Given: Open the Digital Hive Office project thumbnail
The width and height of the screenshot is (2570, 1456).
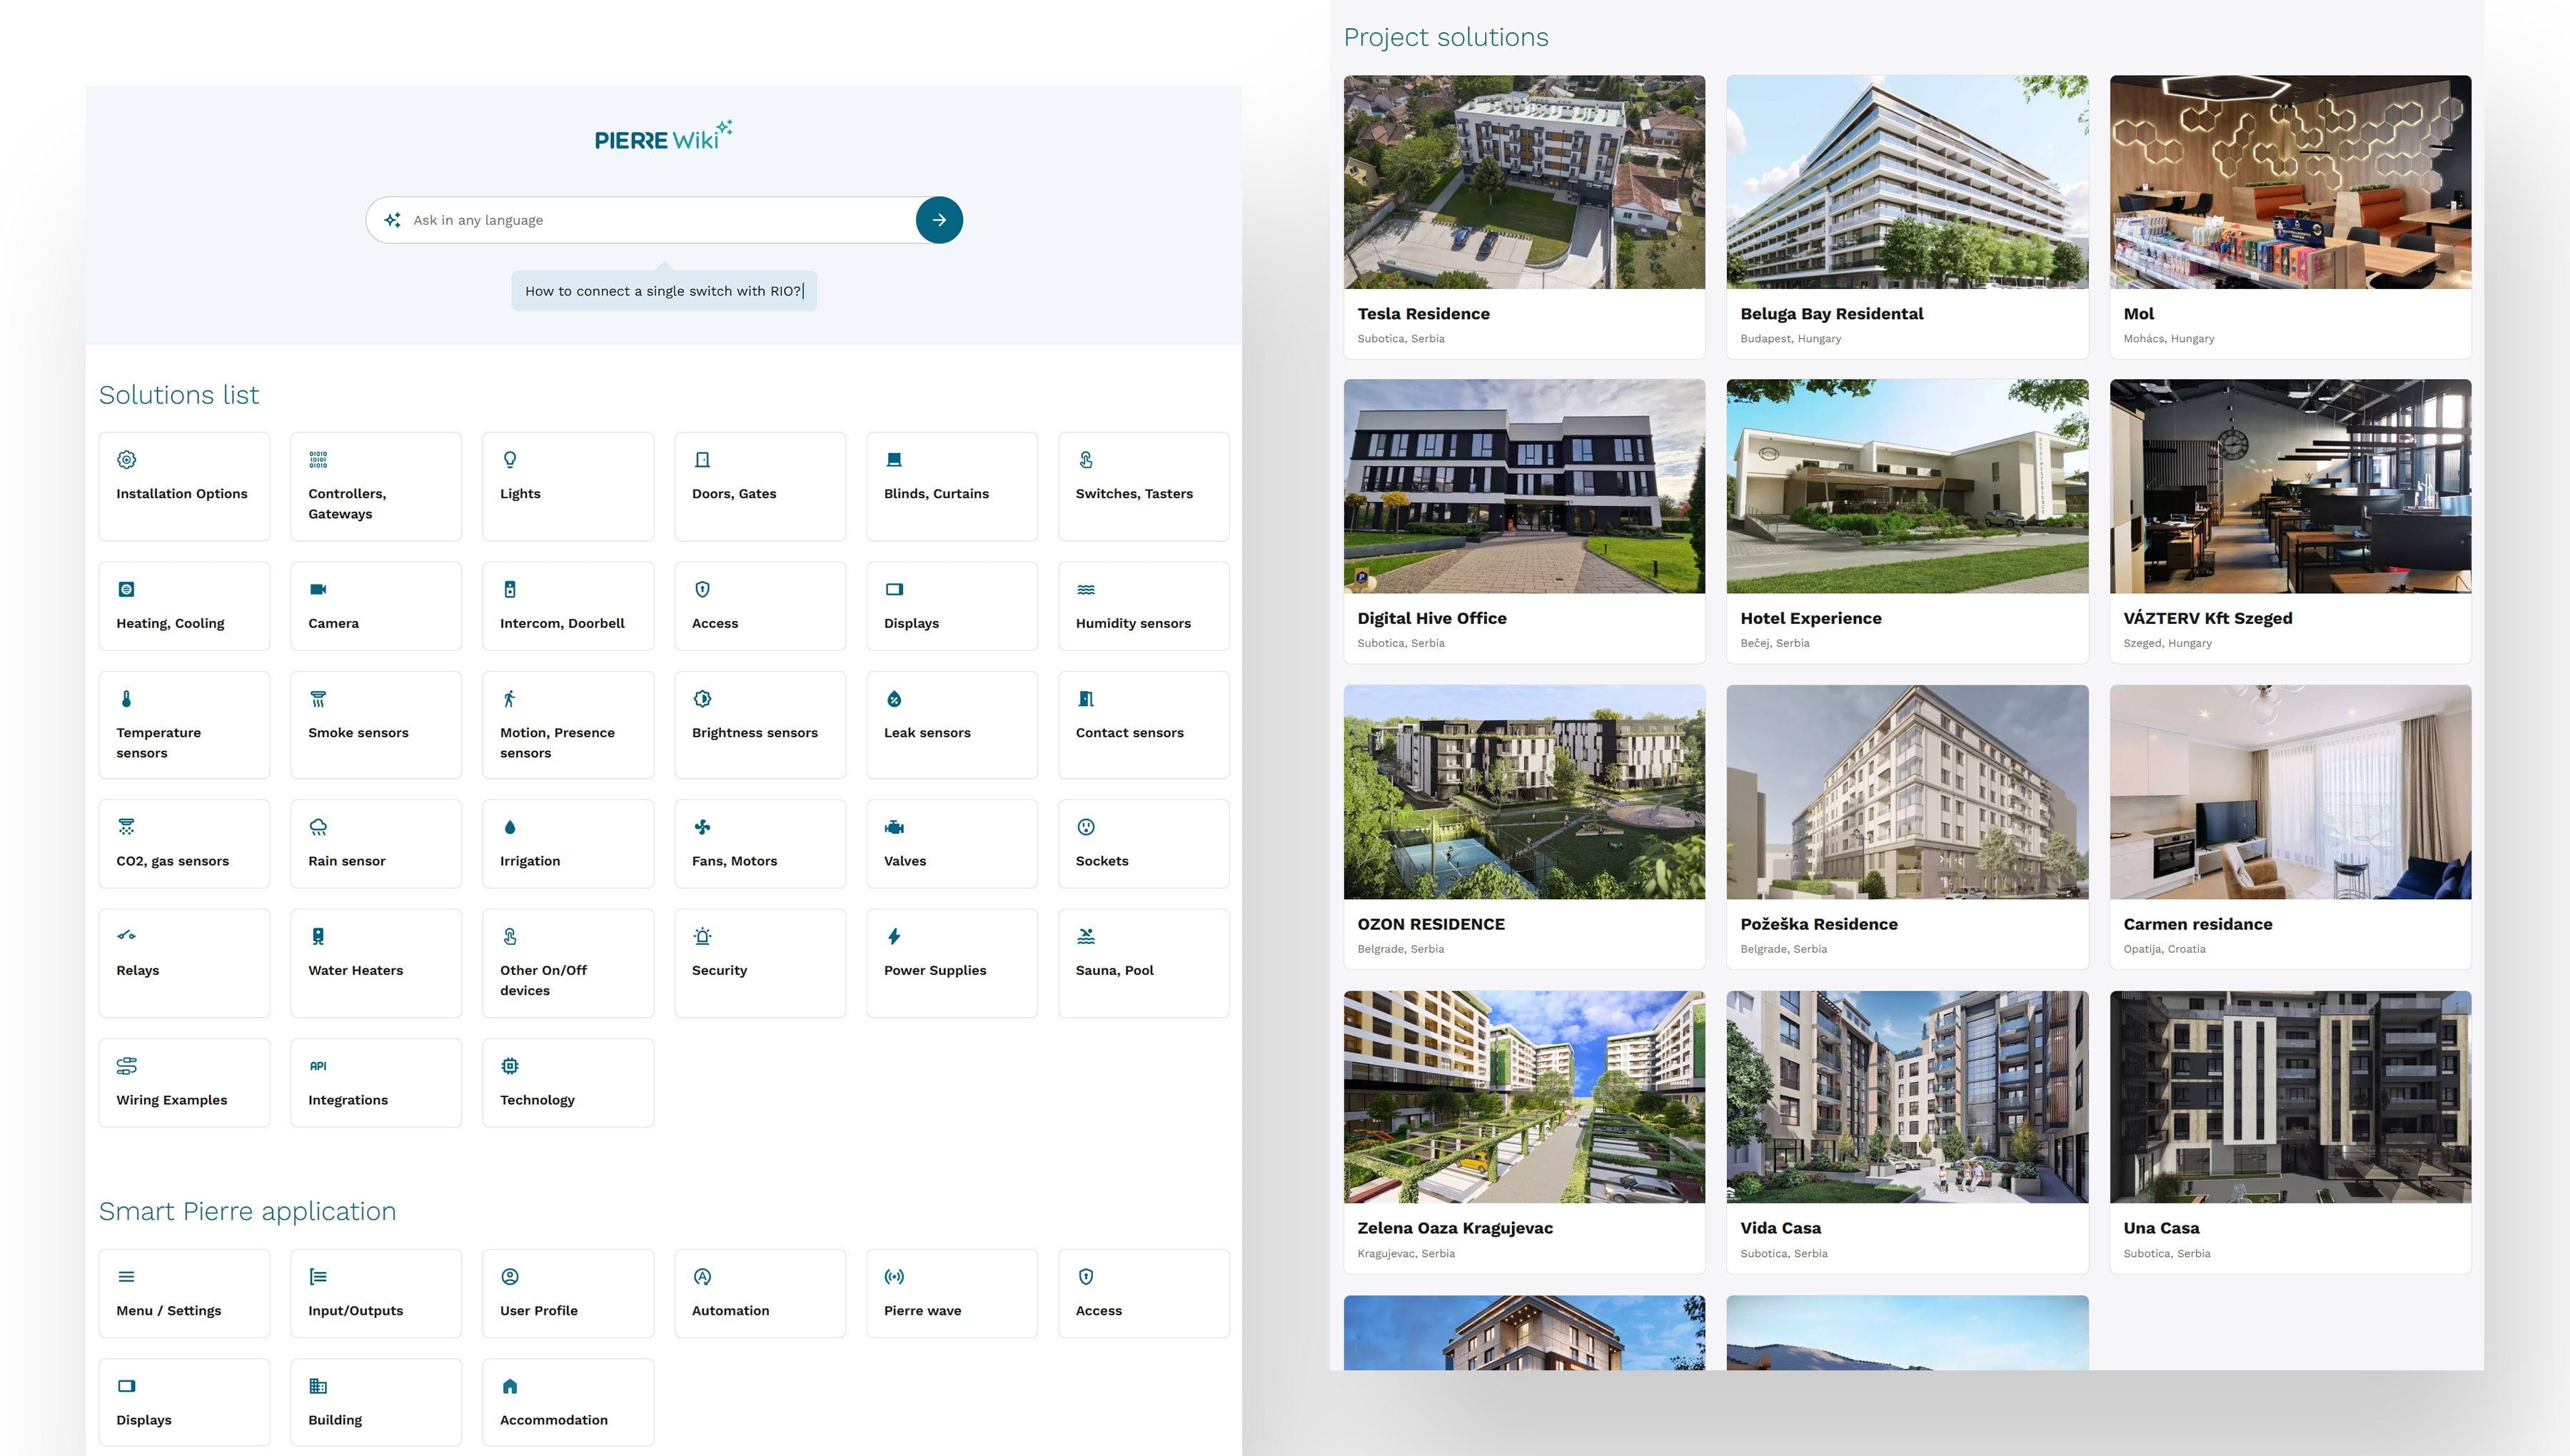Looking at the screenshot, I should pyautogui.click(x=1524, y=486).
